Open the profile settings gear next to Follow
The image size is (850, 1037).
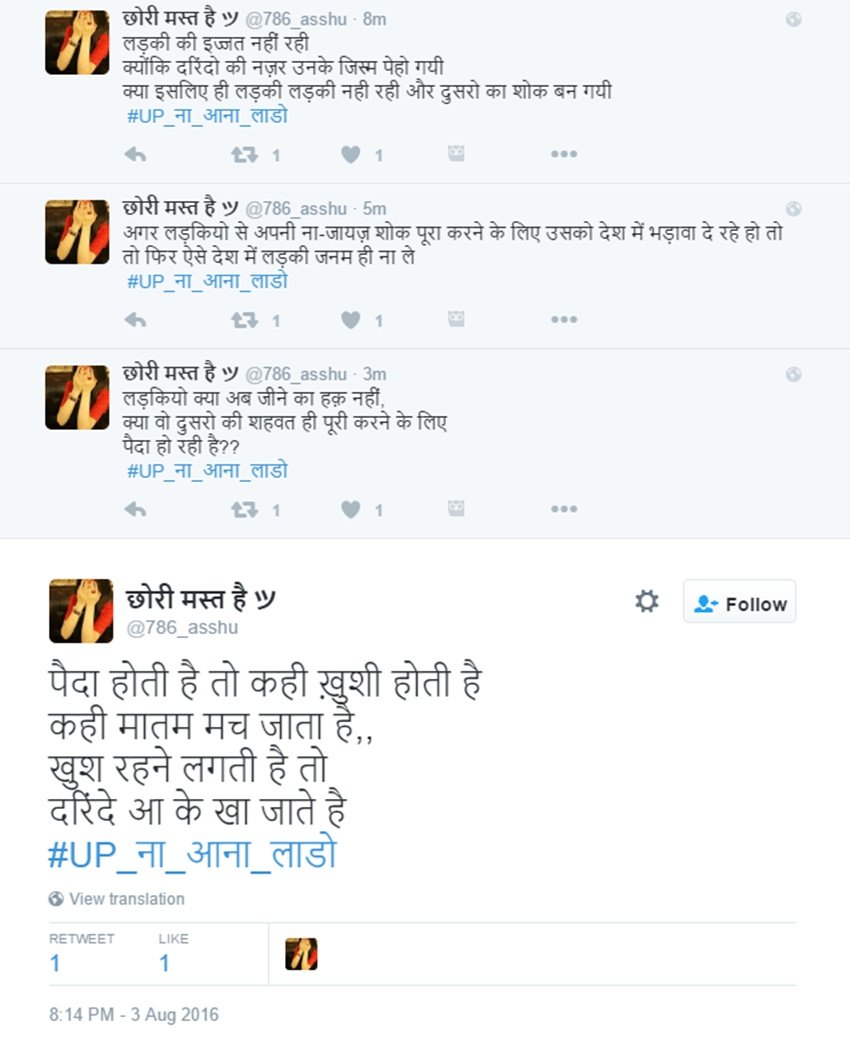tap(647, 601)
